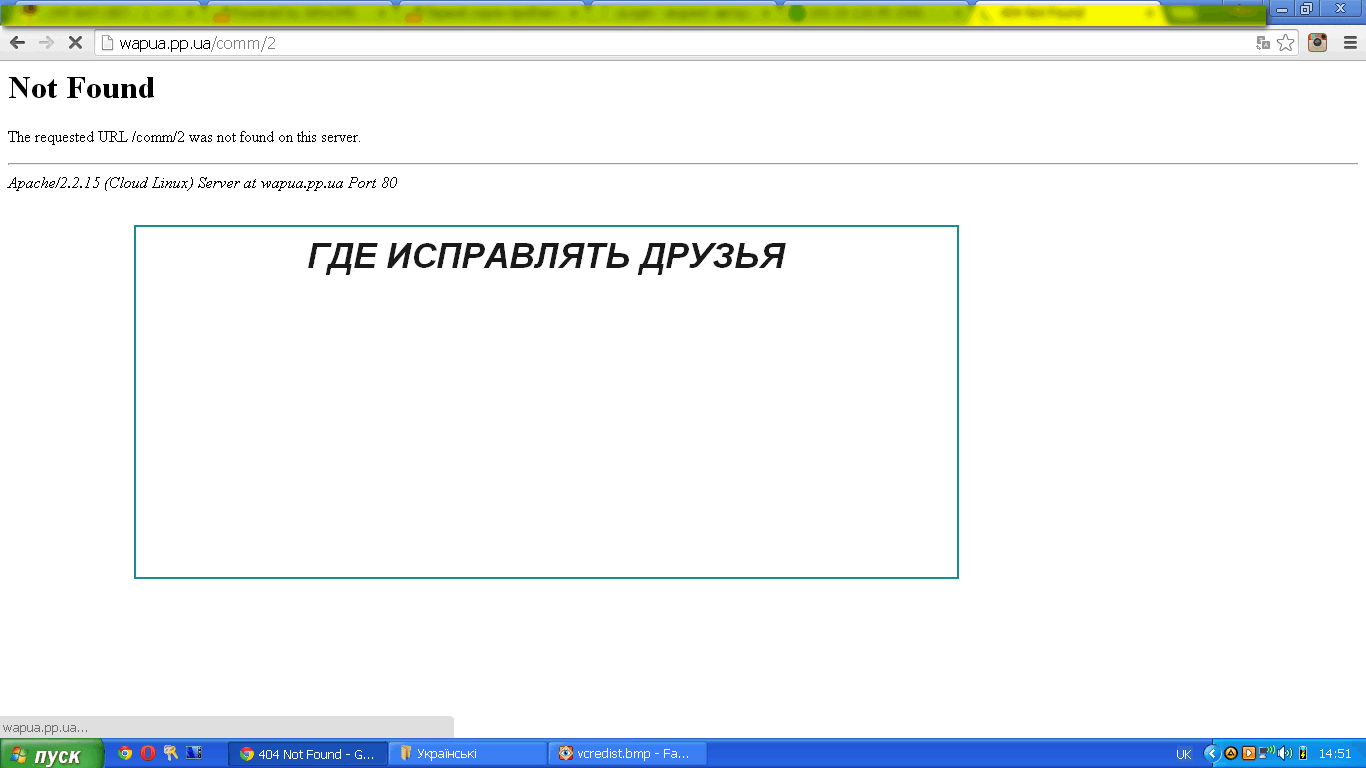Open the UK keyboard language selector
Screen dimensions: 1366x768
click(x=1184, y=754)
